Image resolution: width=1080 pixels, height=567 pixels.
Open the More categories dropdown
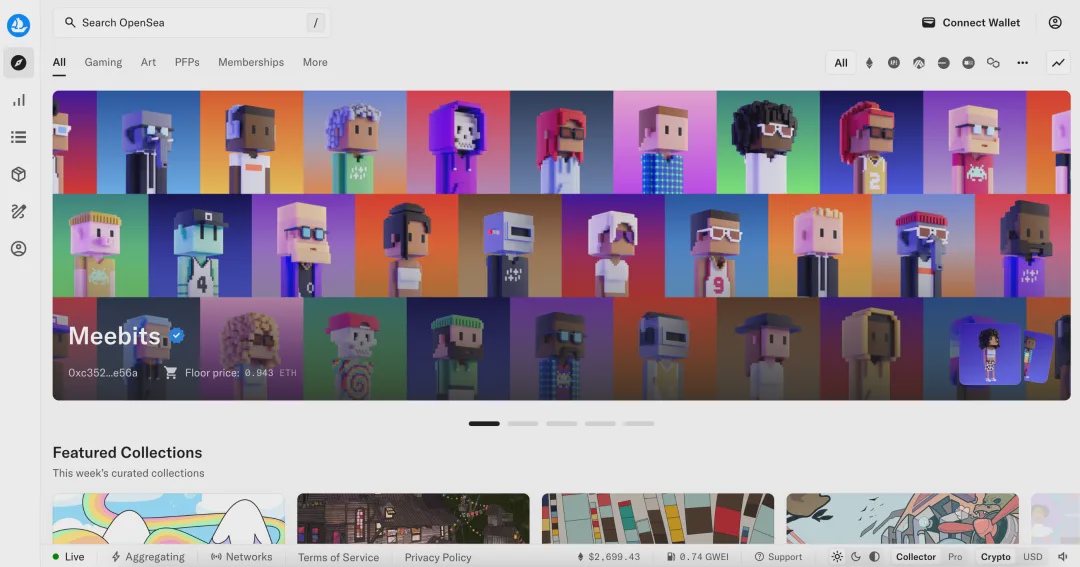(x=315, y=62)
